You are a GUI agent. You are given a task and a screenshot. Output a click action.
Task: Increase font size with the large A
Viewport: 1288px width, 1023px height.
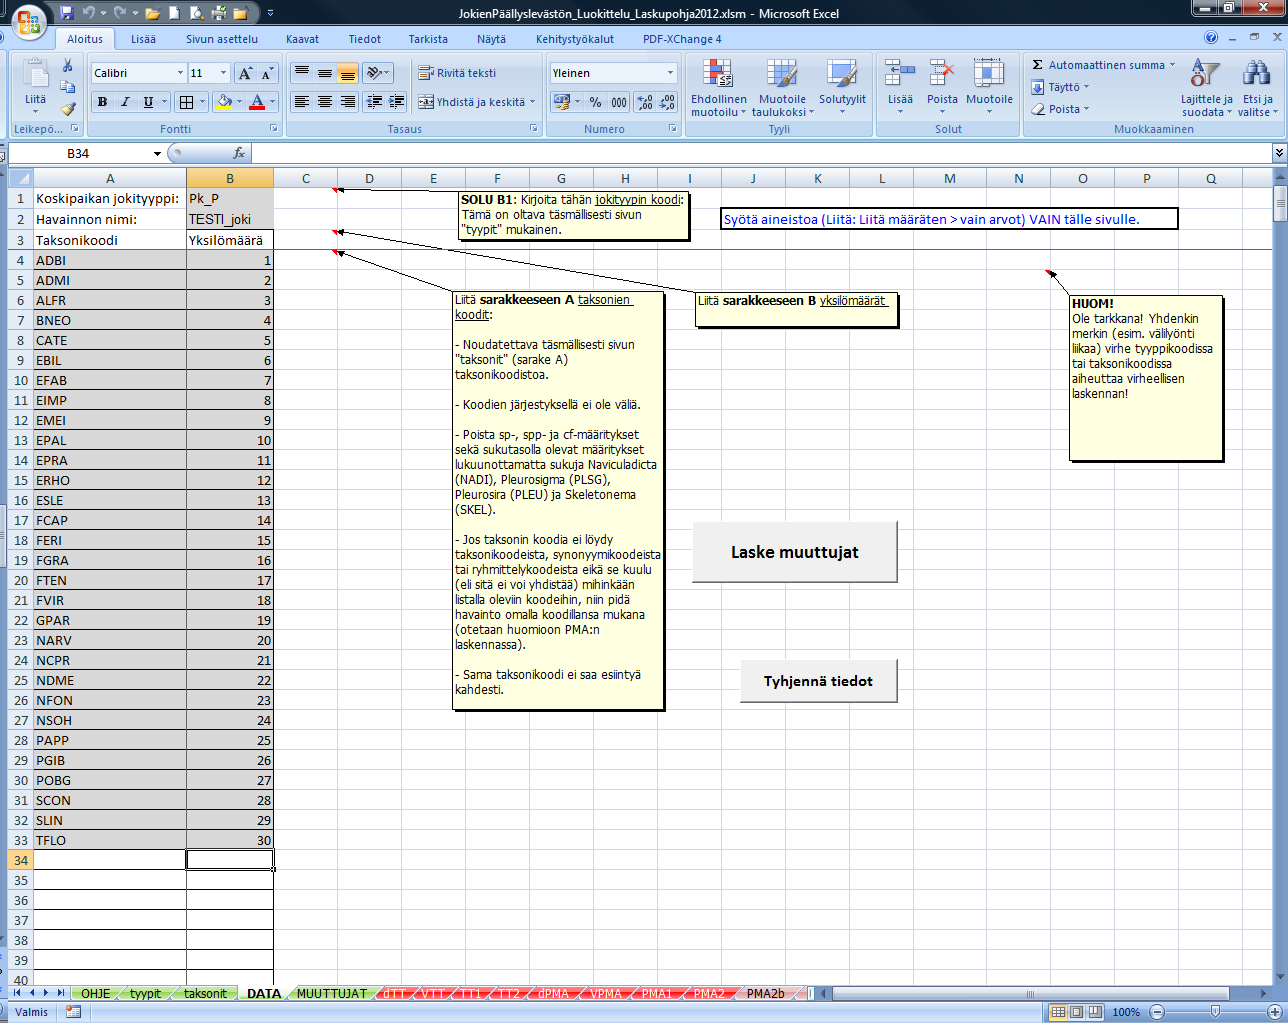(244, 73)
